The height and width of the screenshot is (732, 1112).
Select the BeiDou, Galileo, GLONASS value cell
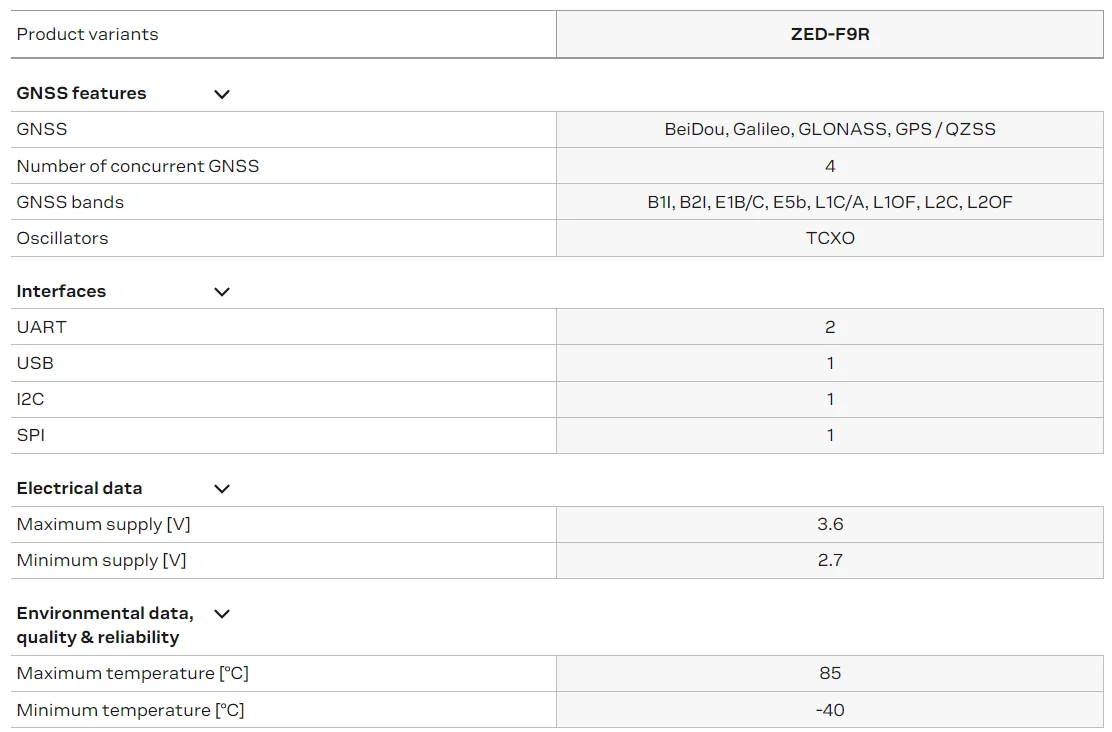830,130
